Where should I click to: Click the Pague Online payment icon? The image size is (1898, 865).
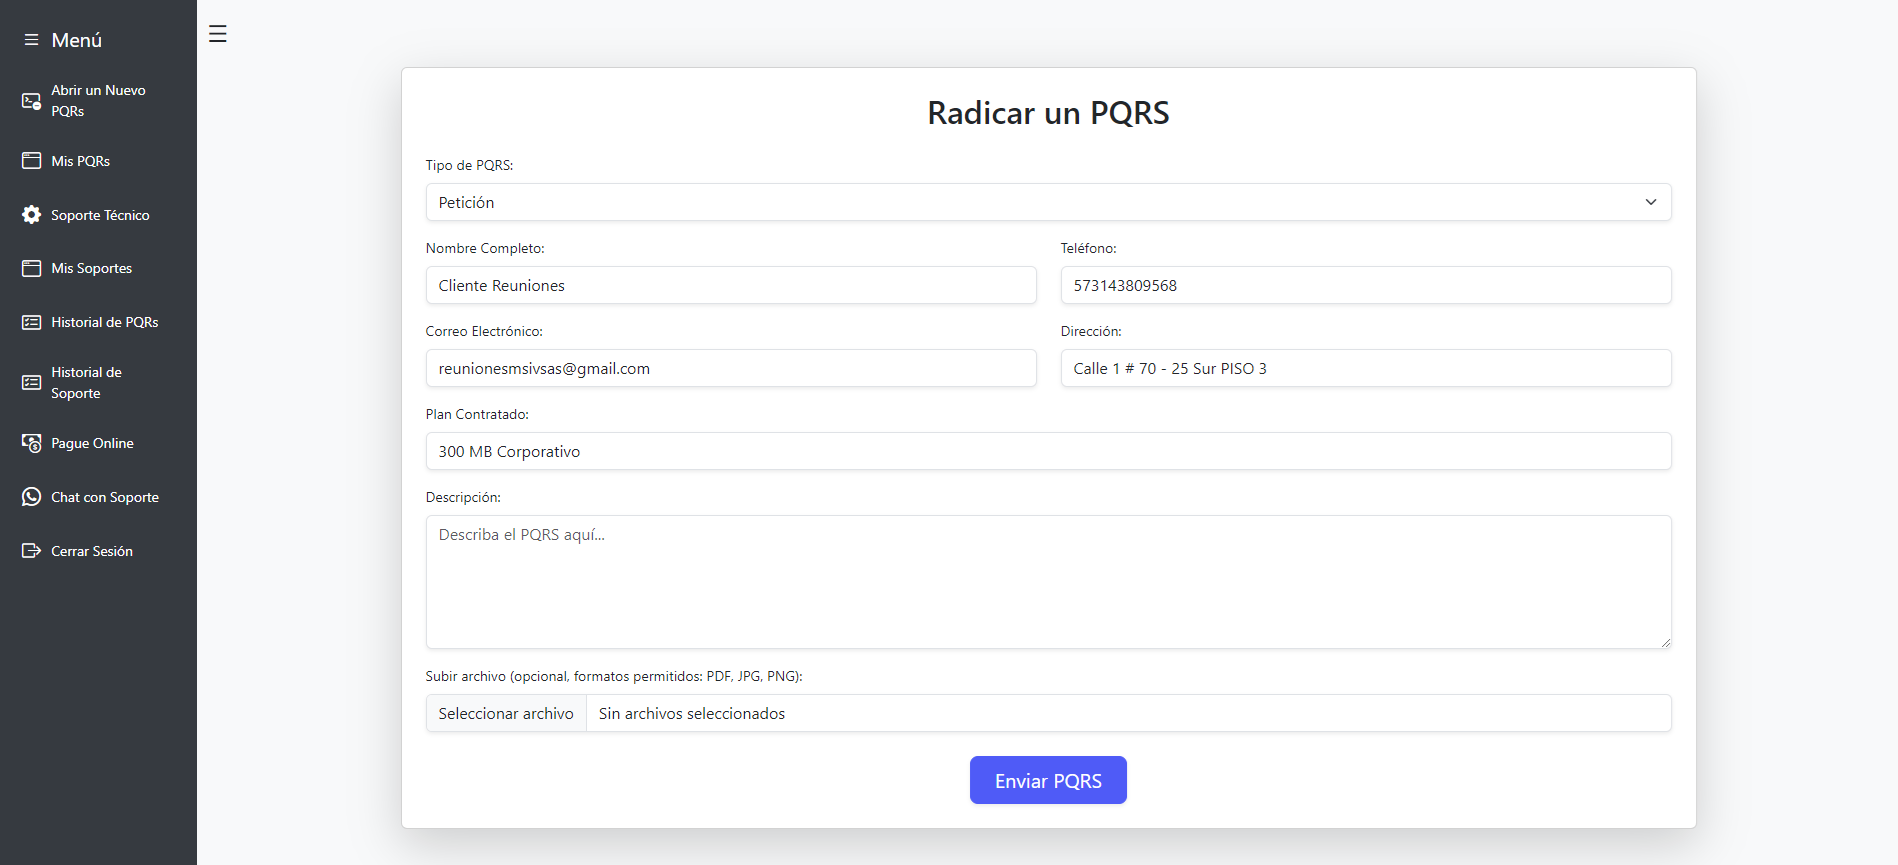pos(32,443)
